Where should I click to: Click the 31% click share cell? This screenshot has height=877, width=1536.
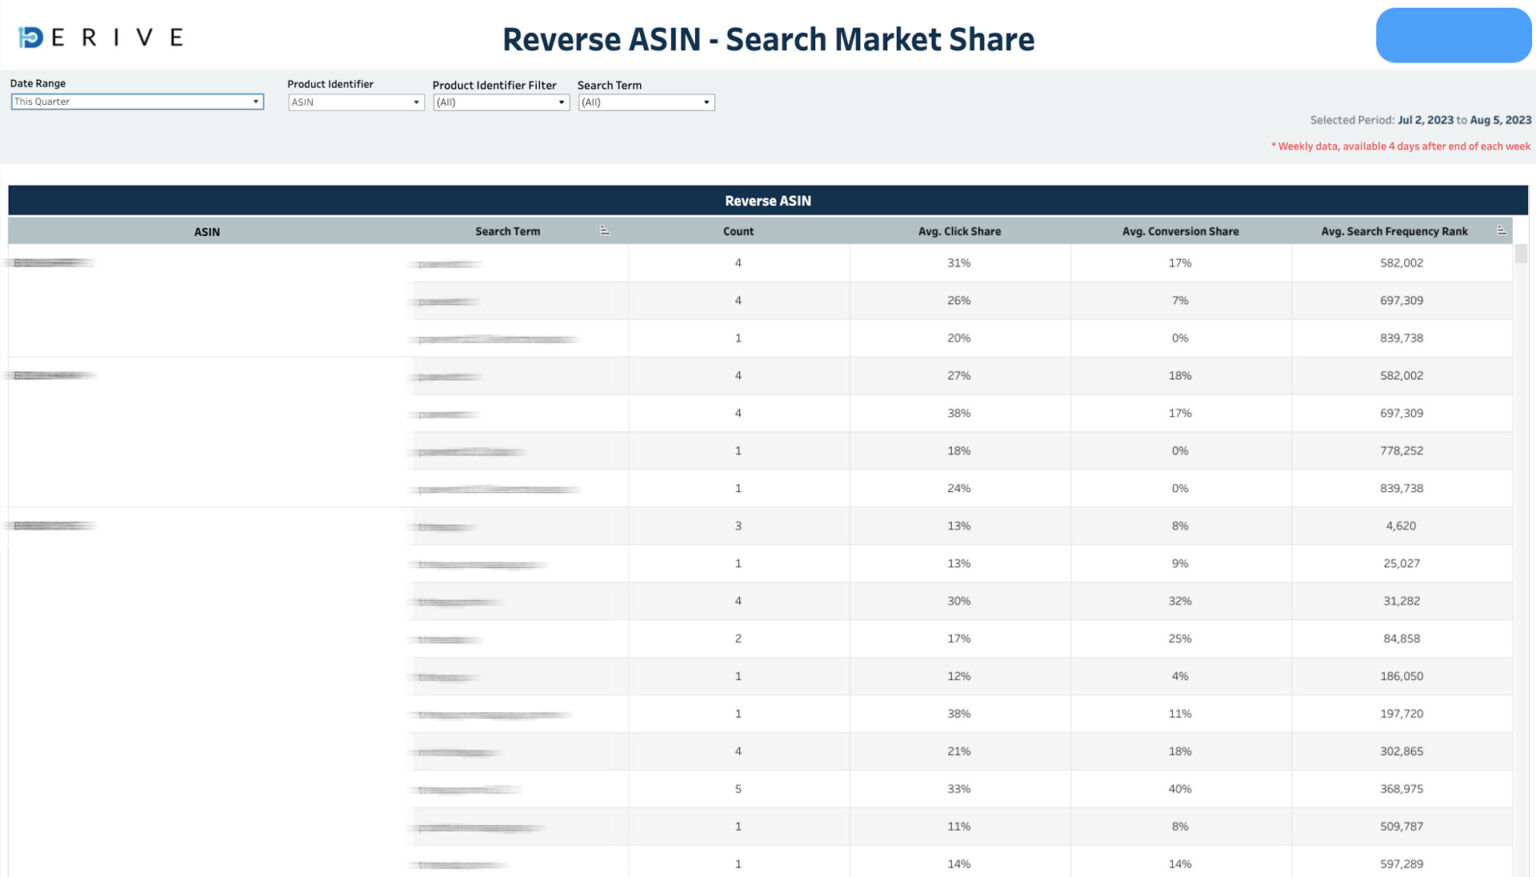(959, 263)
